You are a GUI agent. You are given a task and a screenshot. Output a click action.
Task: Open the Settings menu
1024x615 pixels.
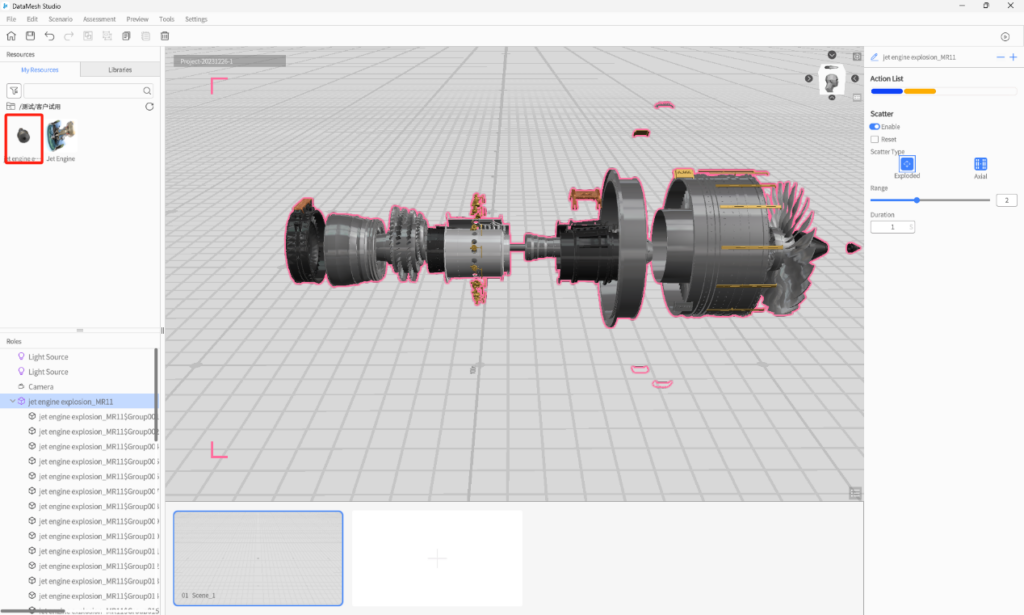196,19
